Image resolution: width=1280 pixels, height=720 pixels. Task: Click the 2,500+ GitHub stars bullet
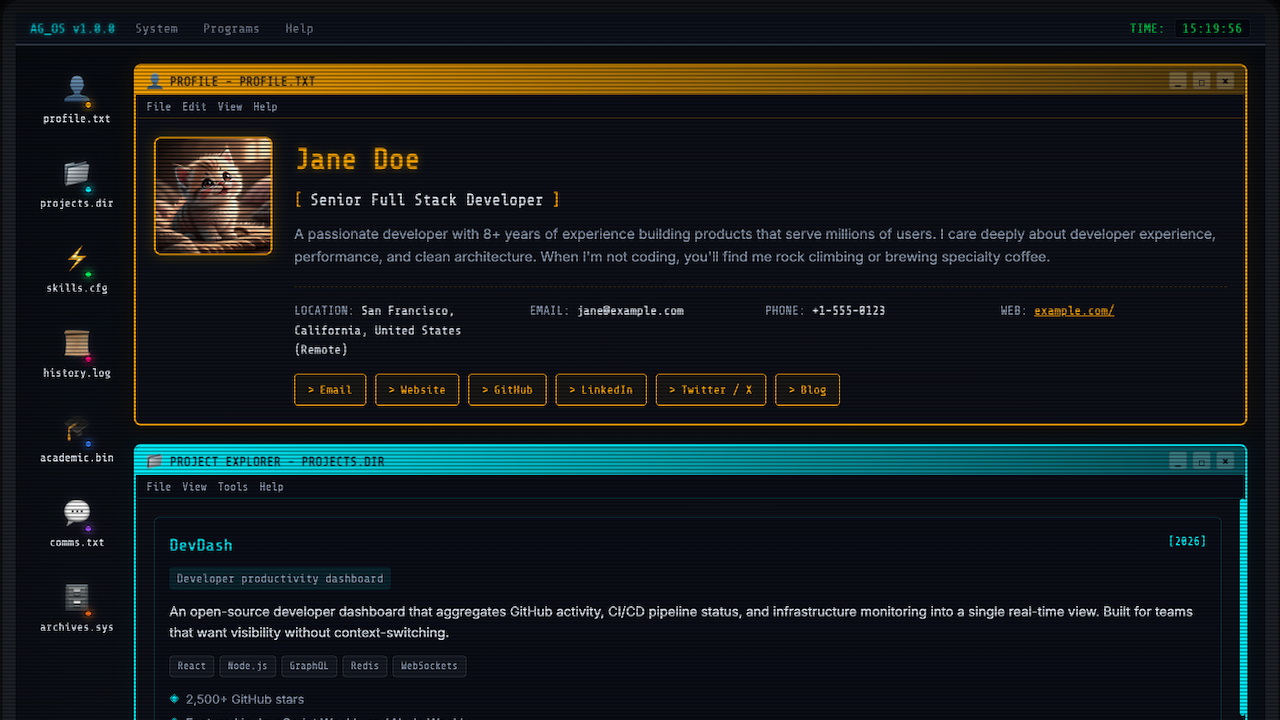237,700
